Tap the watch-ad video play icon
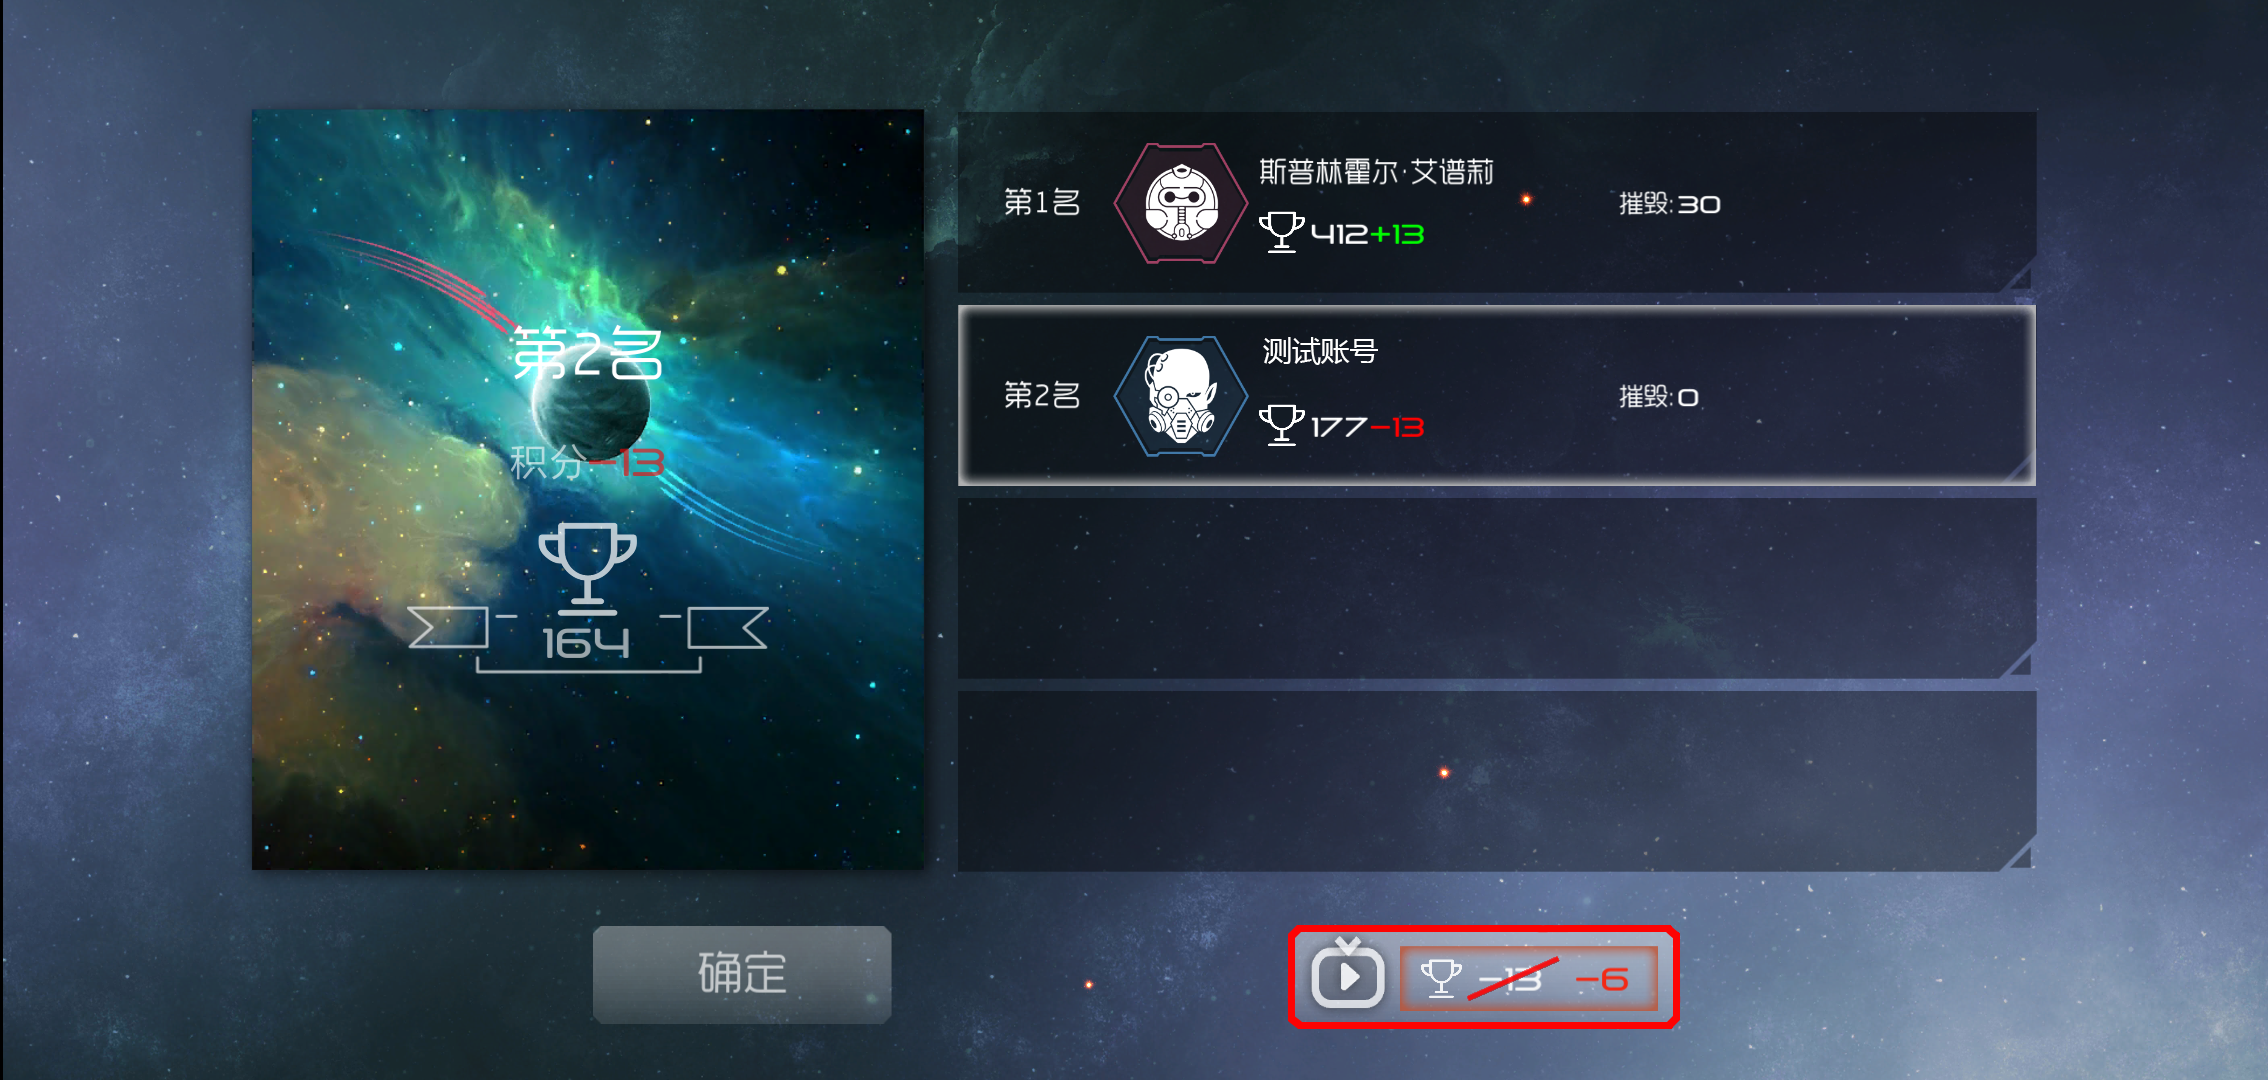The width and height of the screenshot is (2268, 1080). point(1348,974)
